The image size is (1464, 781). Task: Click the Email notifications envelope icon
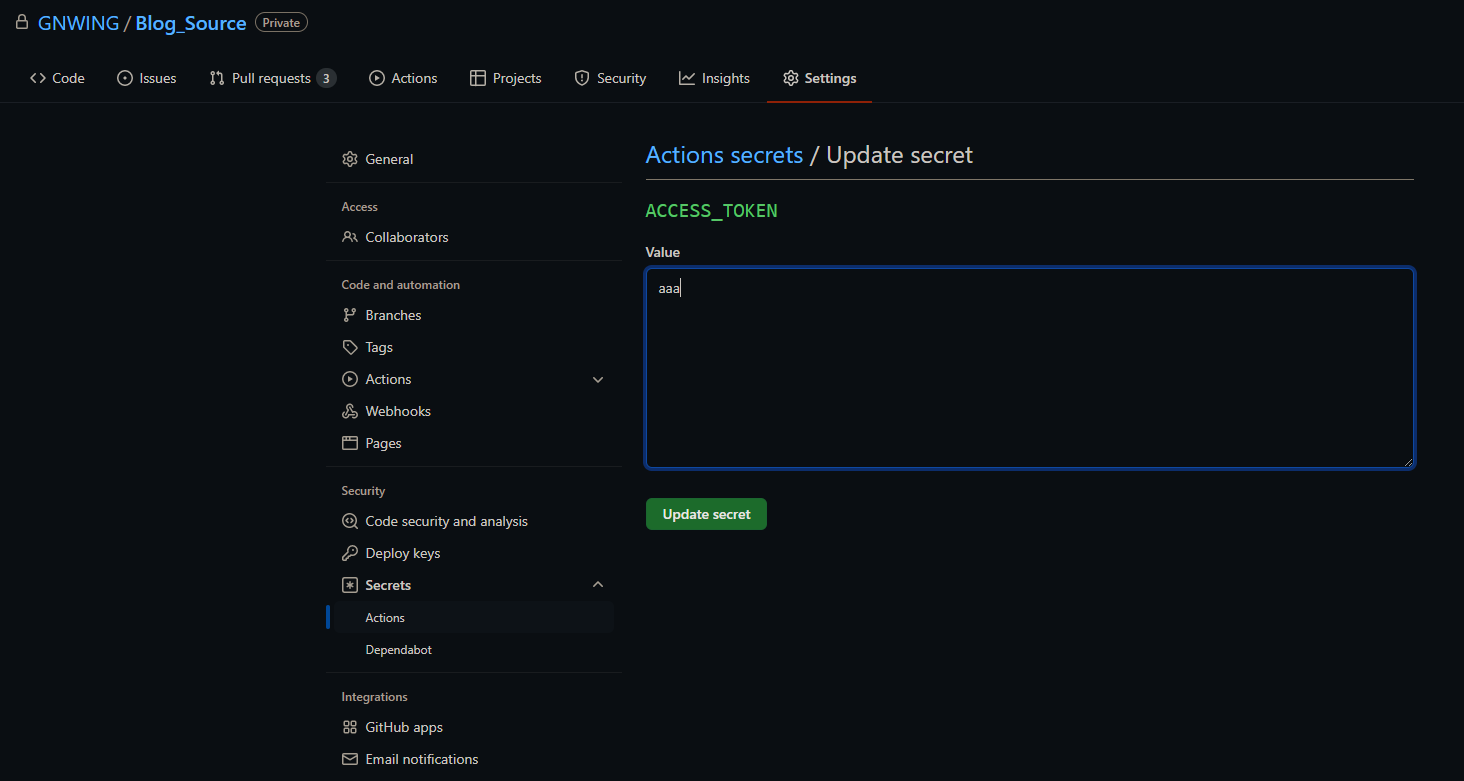tap(350, 759)
